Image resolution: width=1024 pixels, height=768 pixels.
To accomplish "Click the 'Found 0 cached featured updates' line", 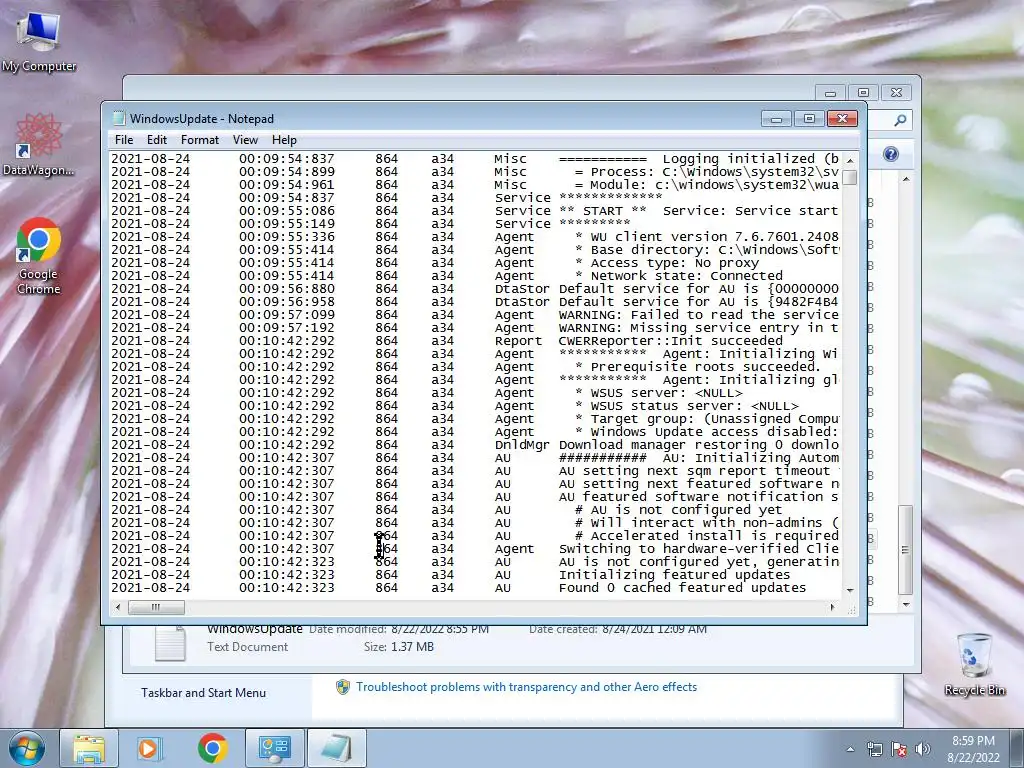I will click(682, 588).
